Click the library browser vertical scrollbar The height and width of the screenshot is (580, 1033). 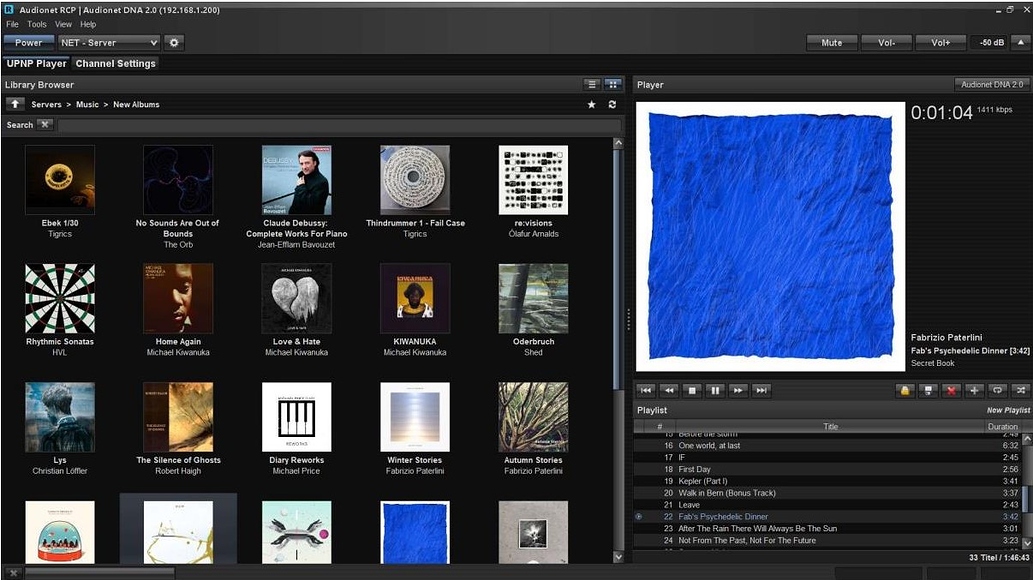[x=618, y=270]
